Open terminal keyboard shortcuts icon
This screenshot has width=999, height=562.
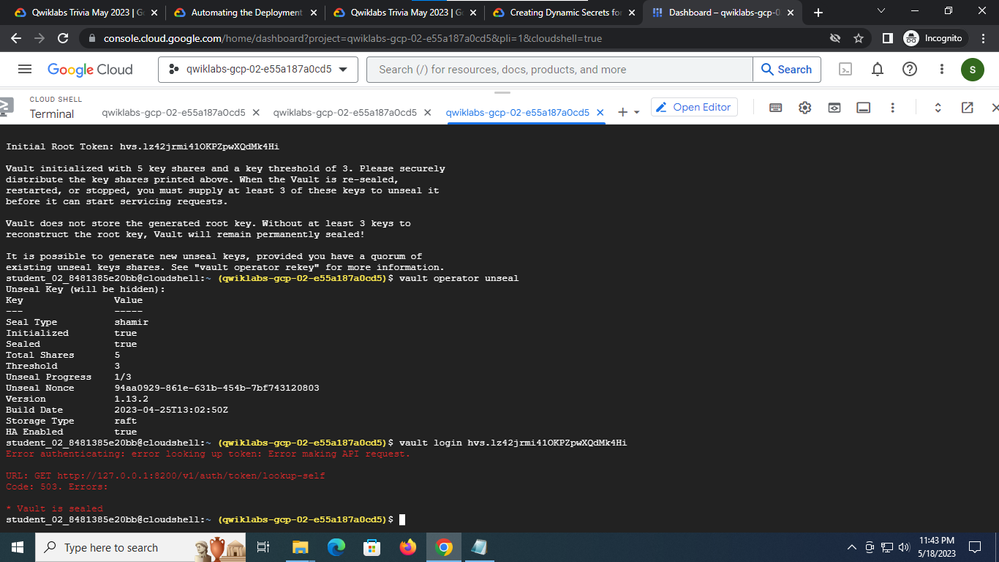tap(775, 108)
